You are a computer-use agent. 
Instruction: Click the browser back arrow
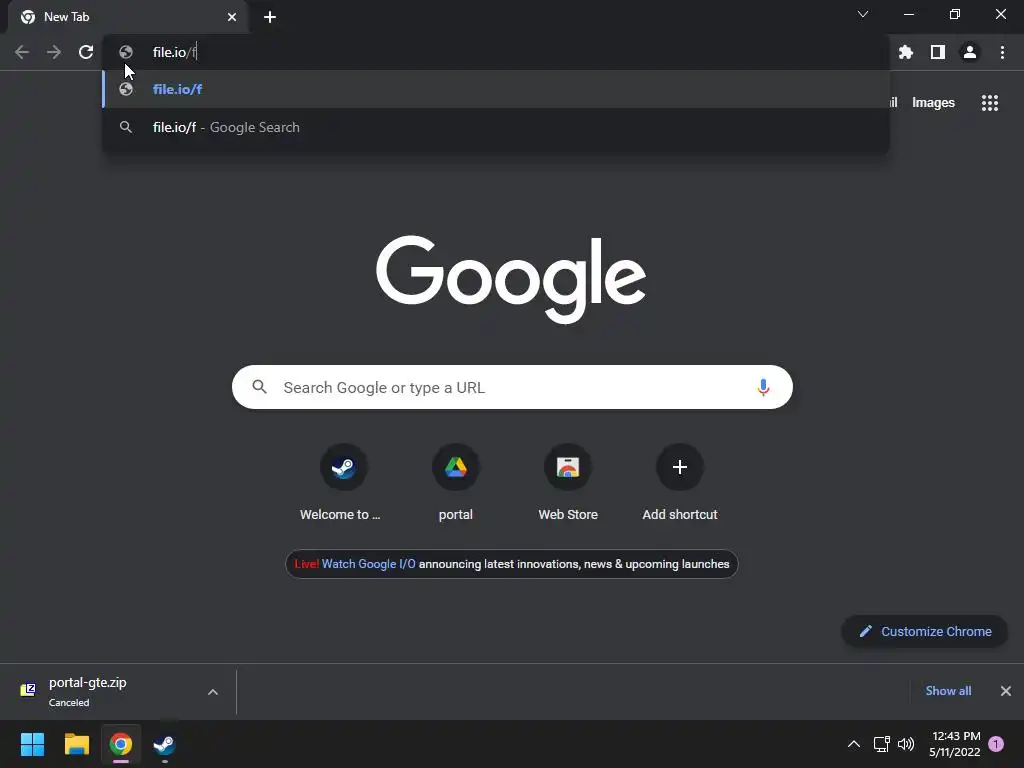[x=22, y=52]
